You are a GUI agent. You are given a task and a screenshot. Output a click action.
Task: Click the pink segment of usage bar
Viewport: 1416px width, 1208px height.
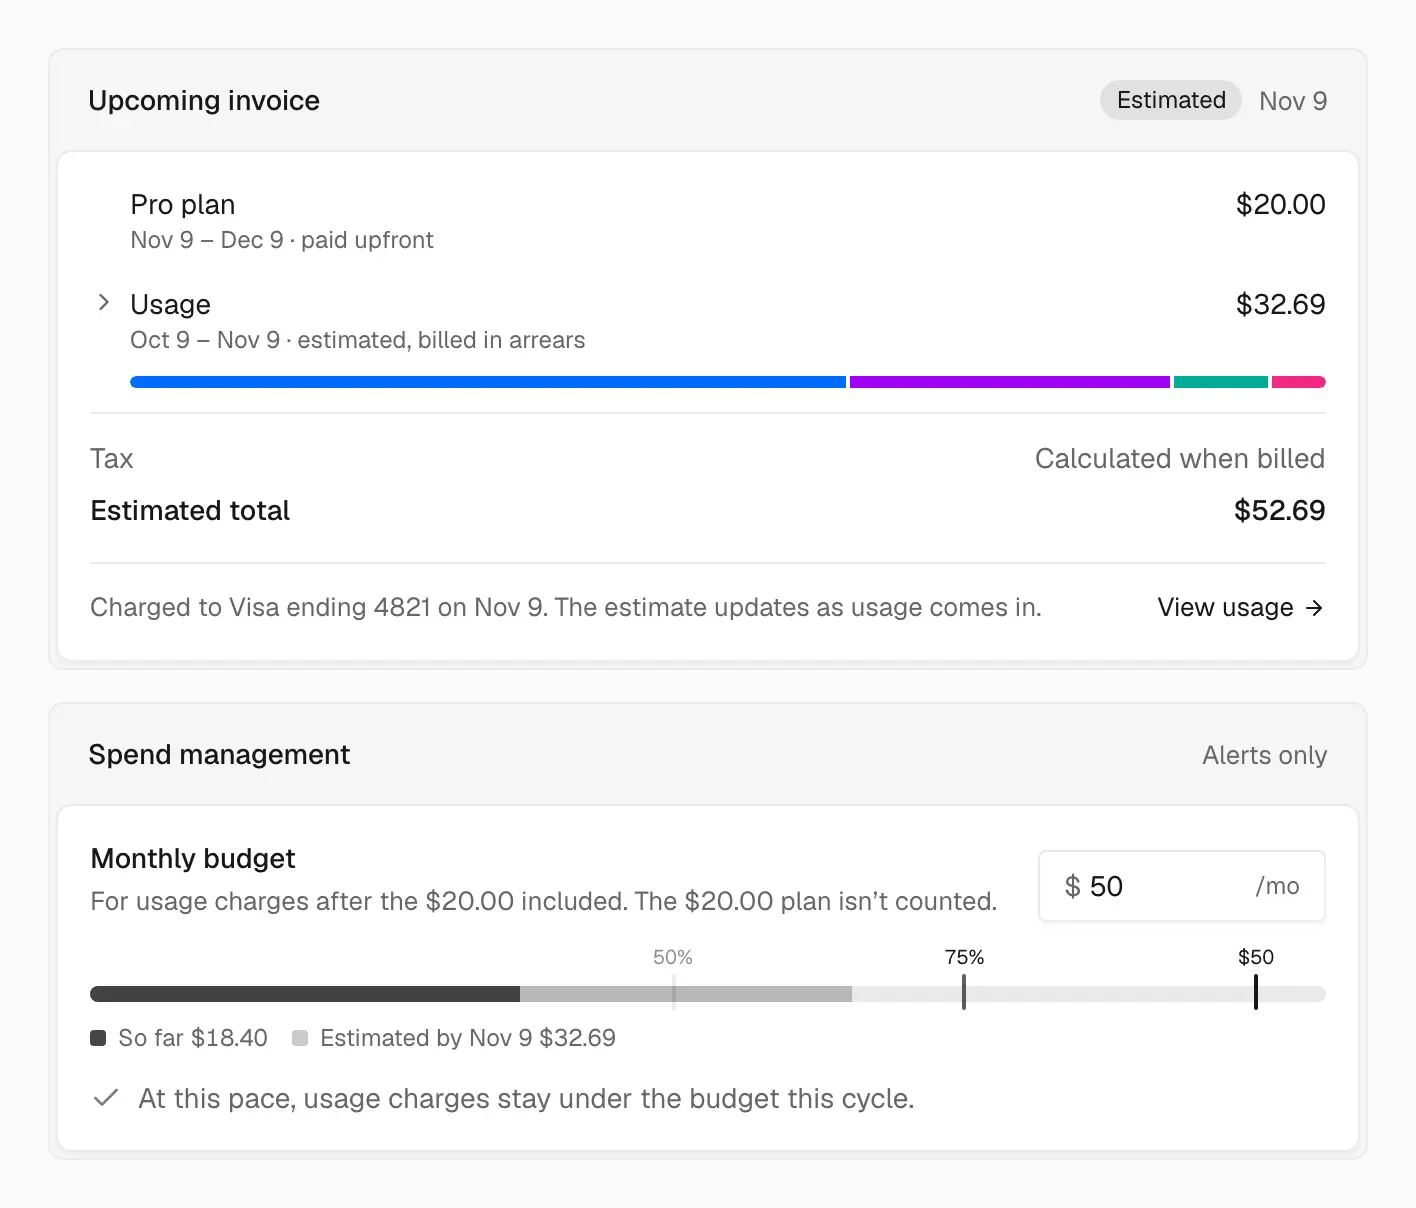[x=1298, y=382]
